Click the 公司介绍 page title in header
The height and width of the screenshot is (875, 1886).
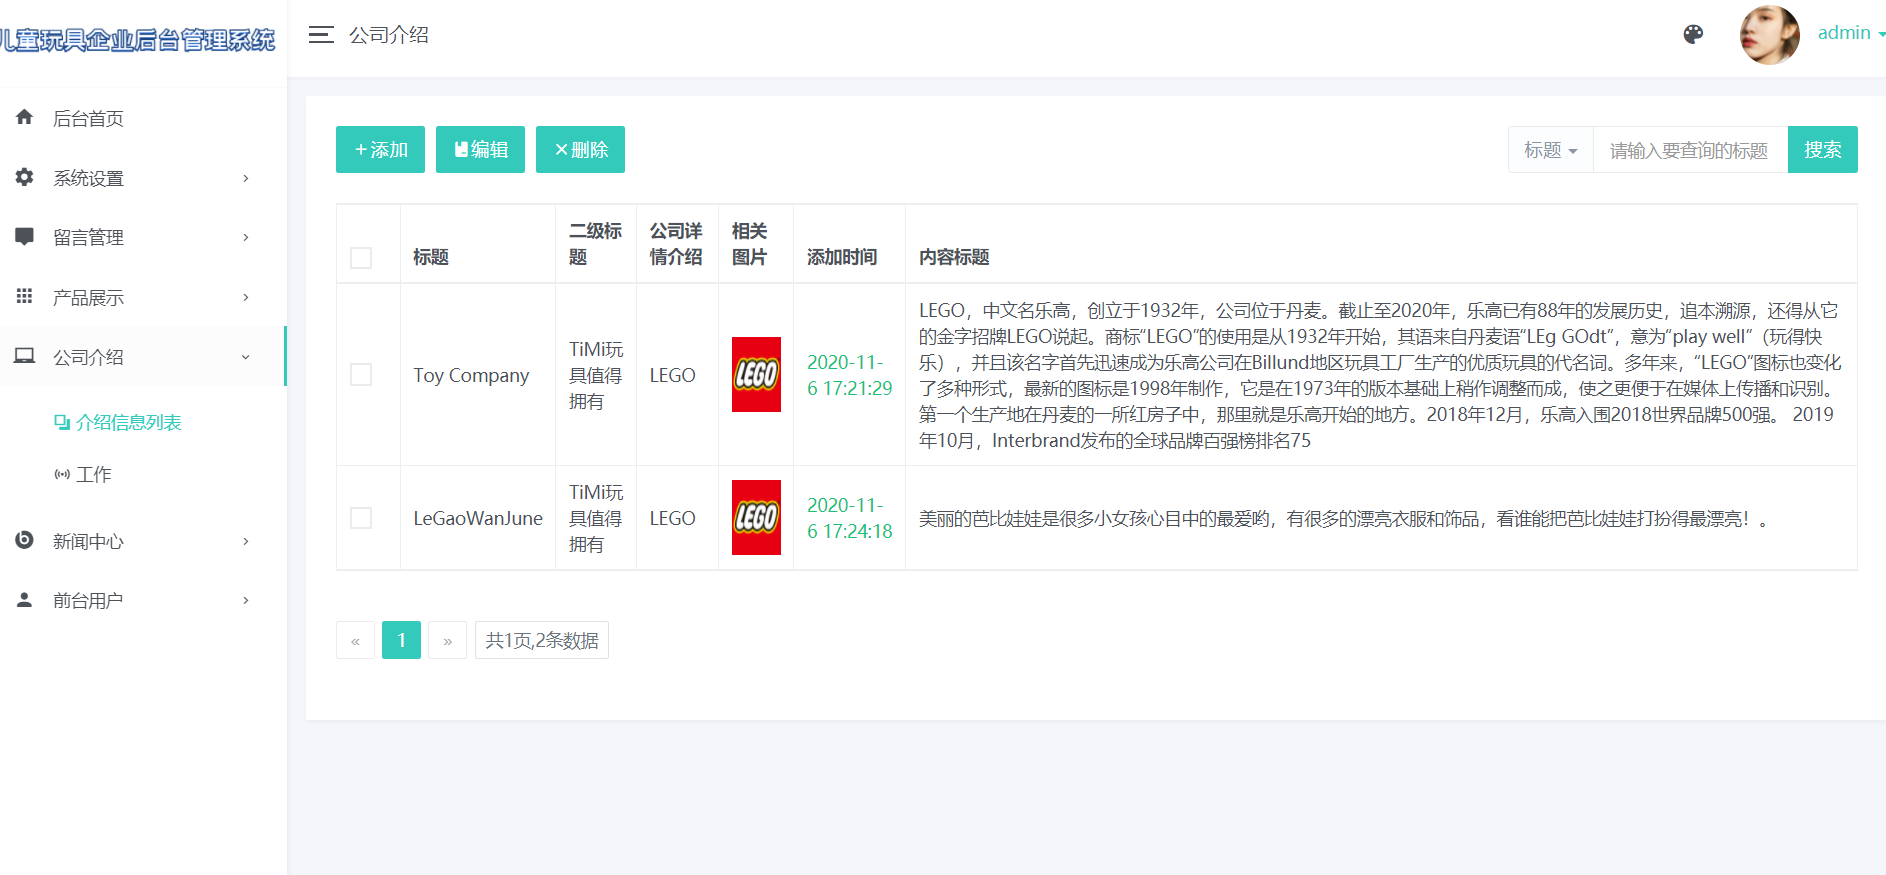388,35
